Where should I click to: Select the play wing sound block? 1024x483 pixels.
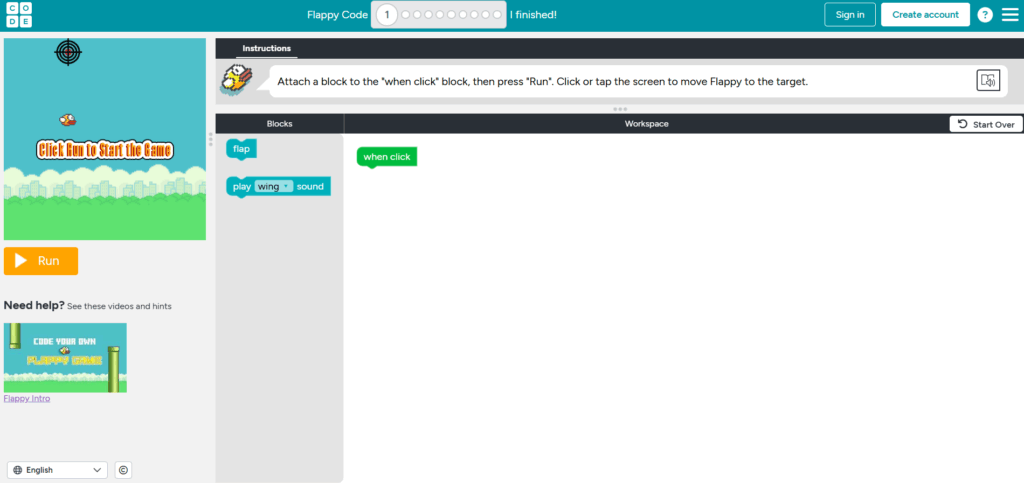pos(278,187)
